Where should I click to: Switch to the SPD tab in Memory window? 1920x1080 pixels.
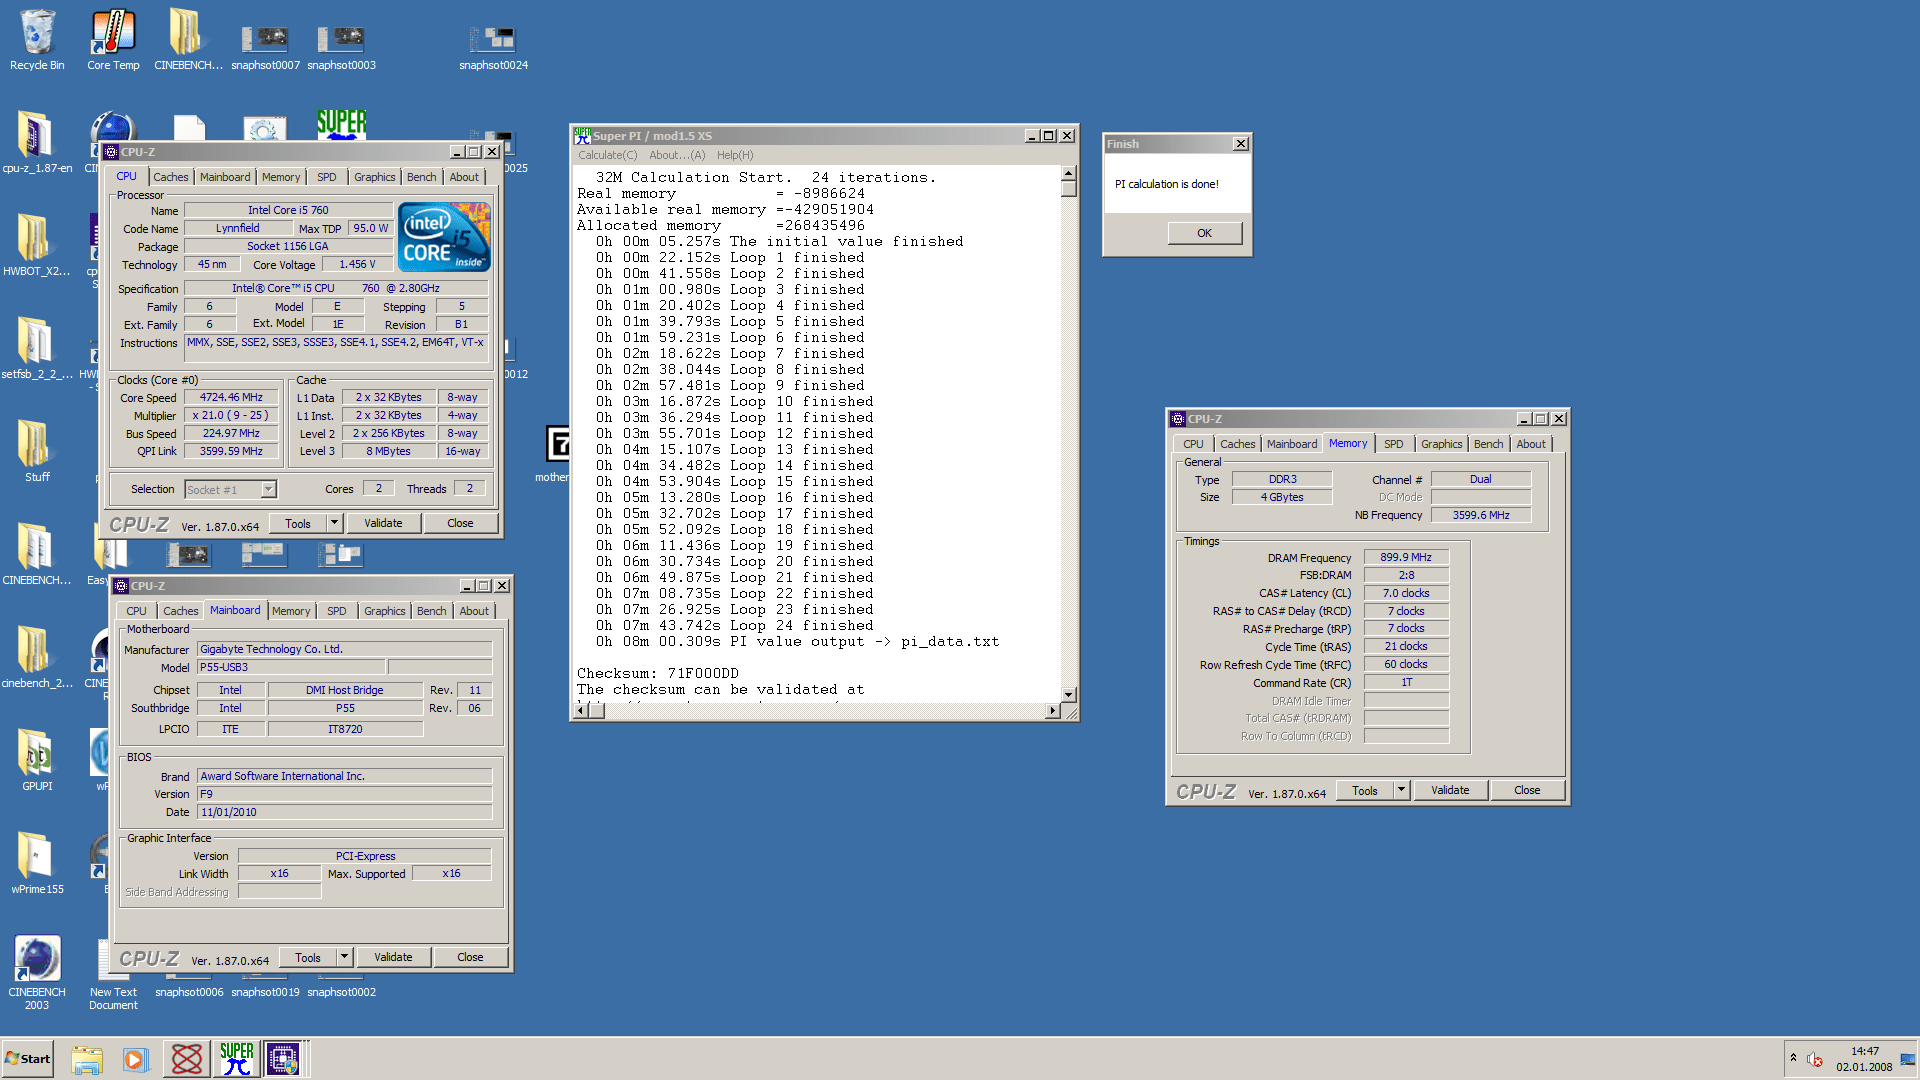click(1393, 444)
